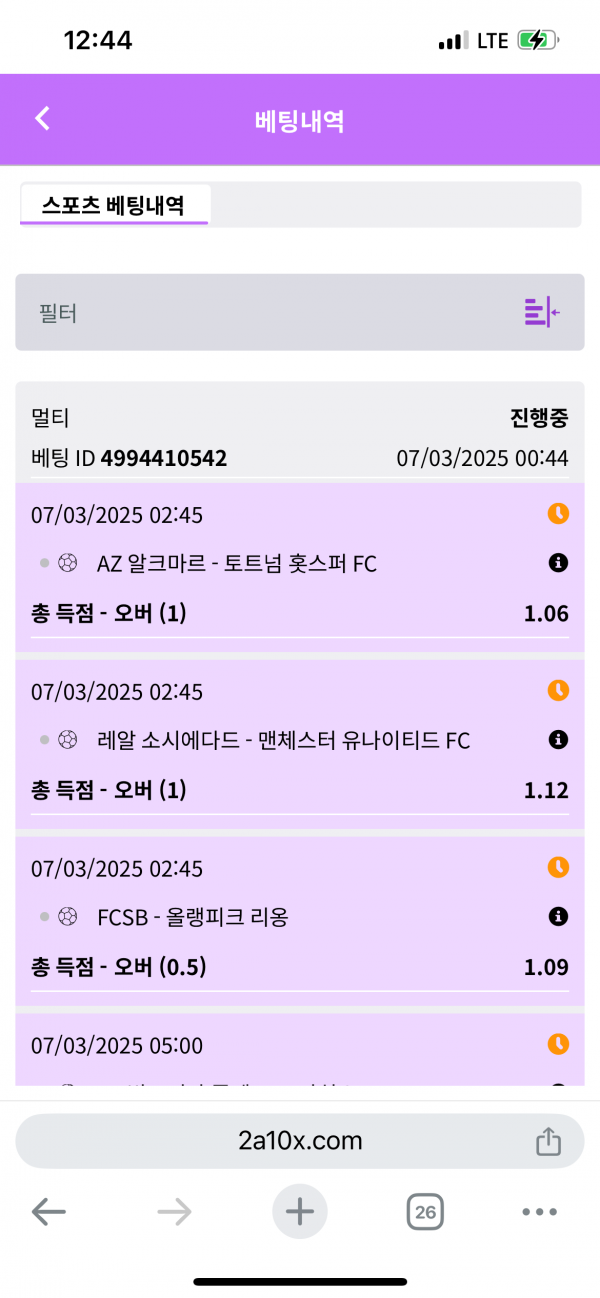This screenshot has height=1298, width=600.
Task: Open the filter collapse icon
Action: click(x=541, y=312)
